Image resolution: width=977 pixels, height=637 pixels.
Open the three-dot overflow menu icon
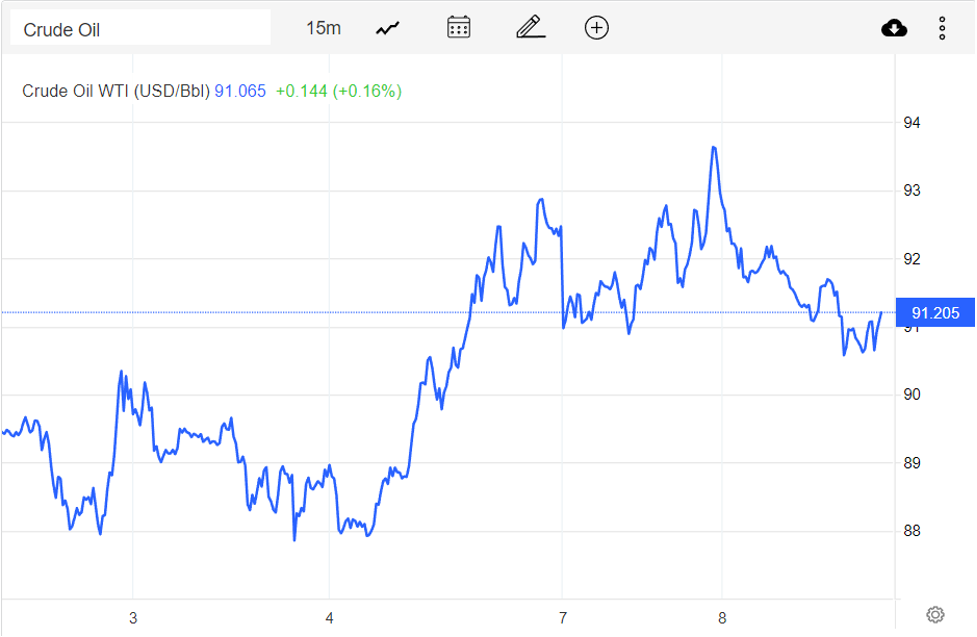pyautogui.click(x=942, y=27)
